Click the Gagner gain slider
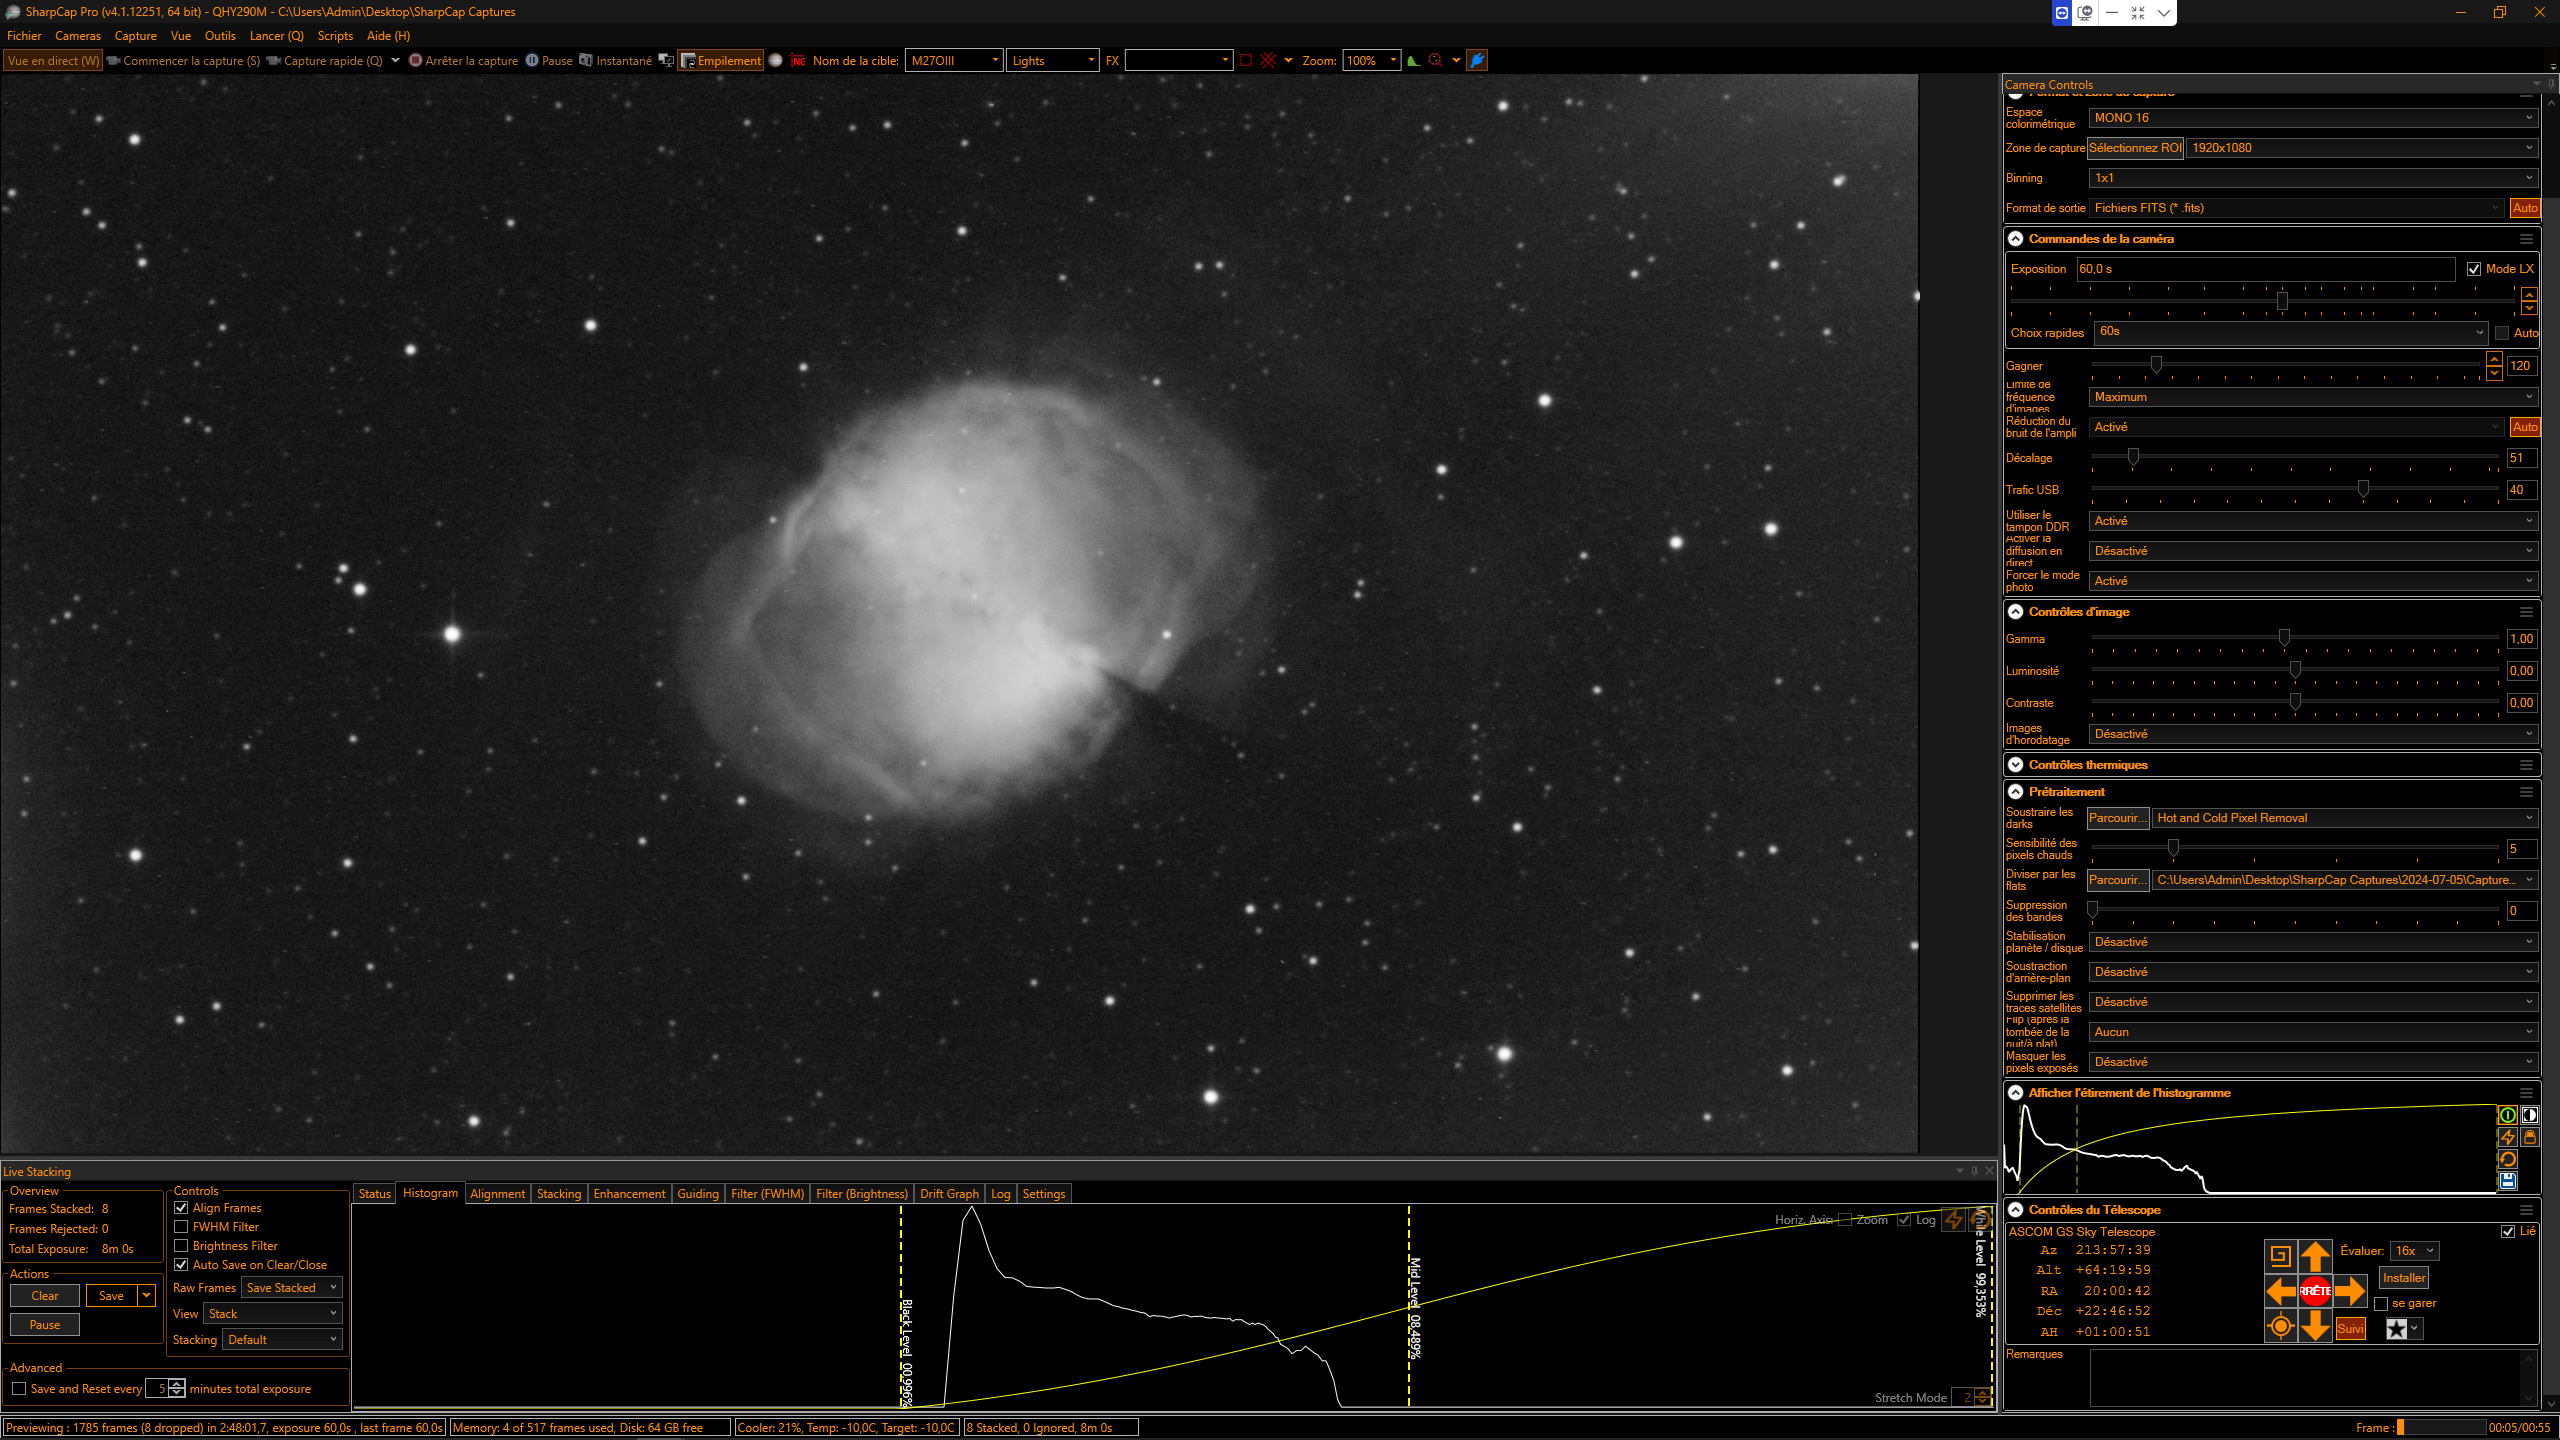The height and width of the screenshot is (1440, 2560). pos(2288,365)
